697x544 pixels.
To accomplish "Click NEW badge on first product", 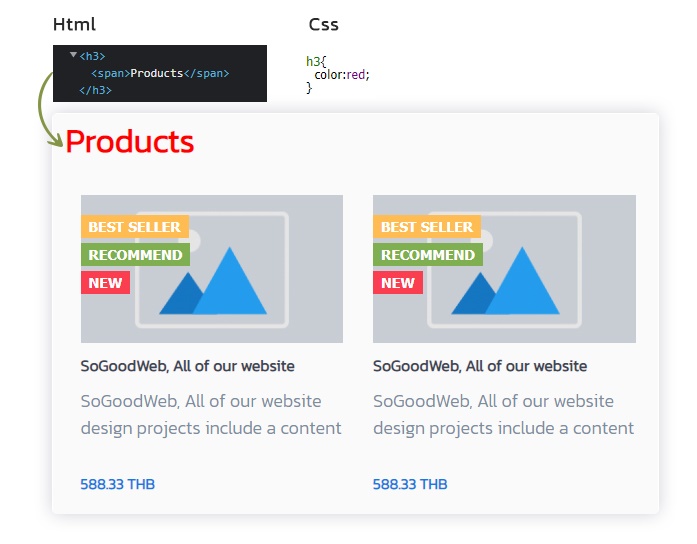I will tap(105, 283).
